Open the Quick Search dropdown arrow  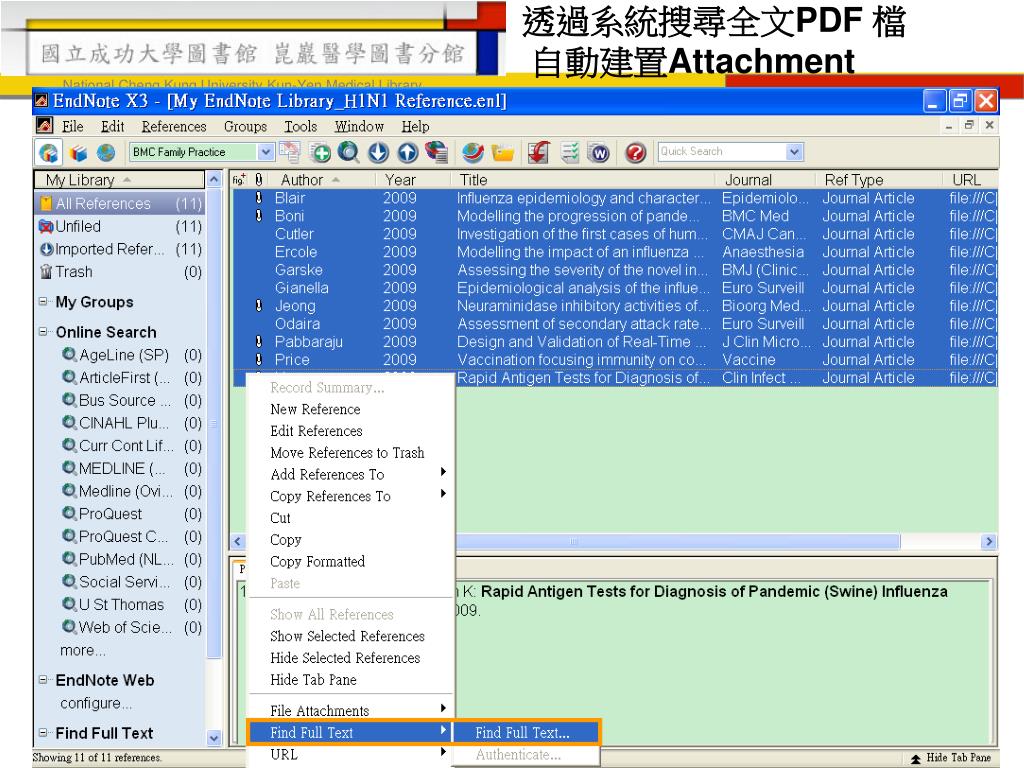(794, 152)
